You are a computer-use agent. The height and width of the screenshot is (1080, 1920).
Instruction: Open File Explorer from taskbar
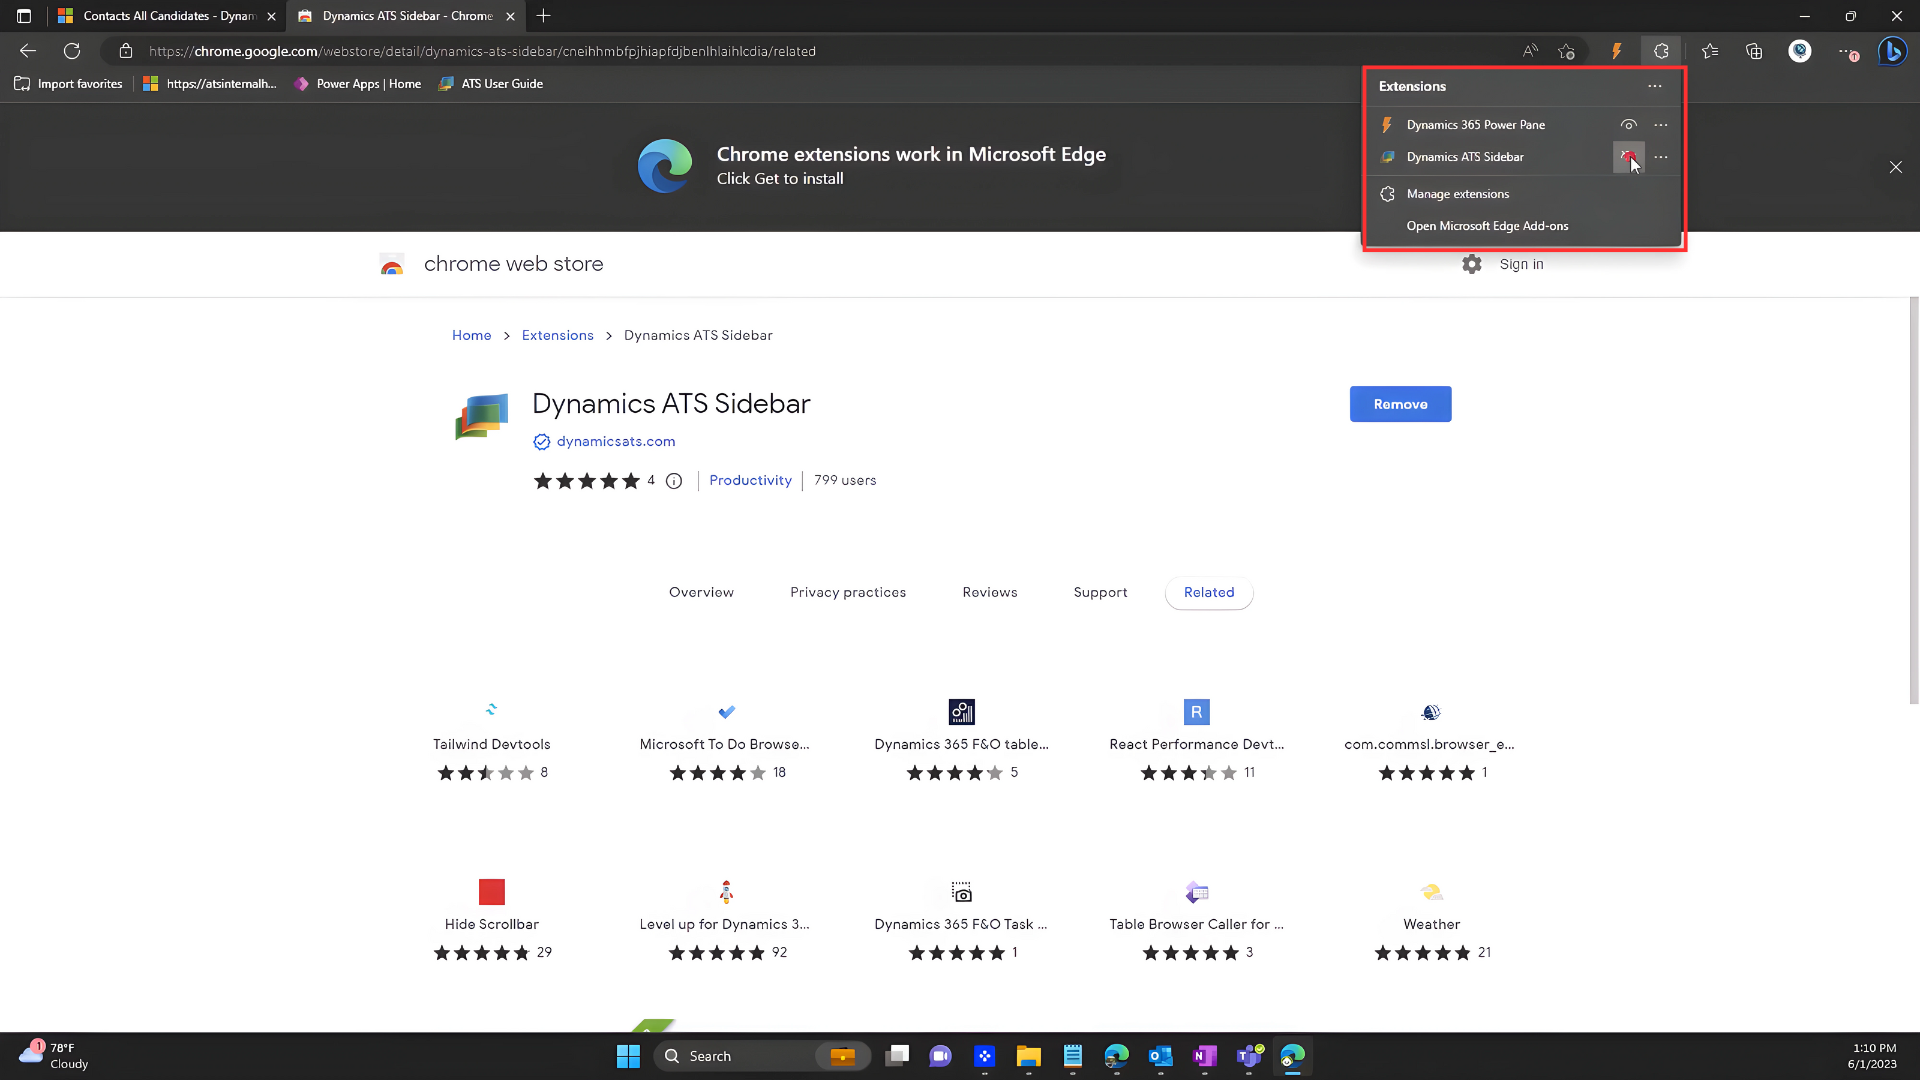pos(1028,1056)
